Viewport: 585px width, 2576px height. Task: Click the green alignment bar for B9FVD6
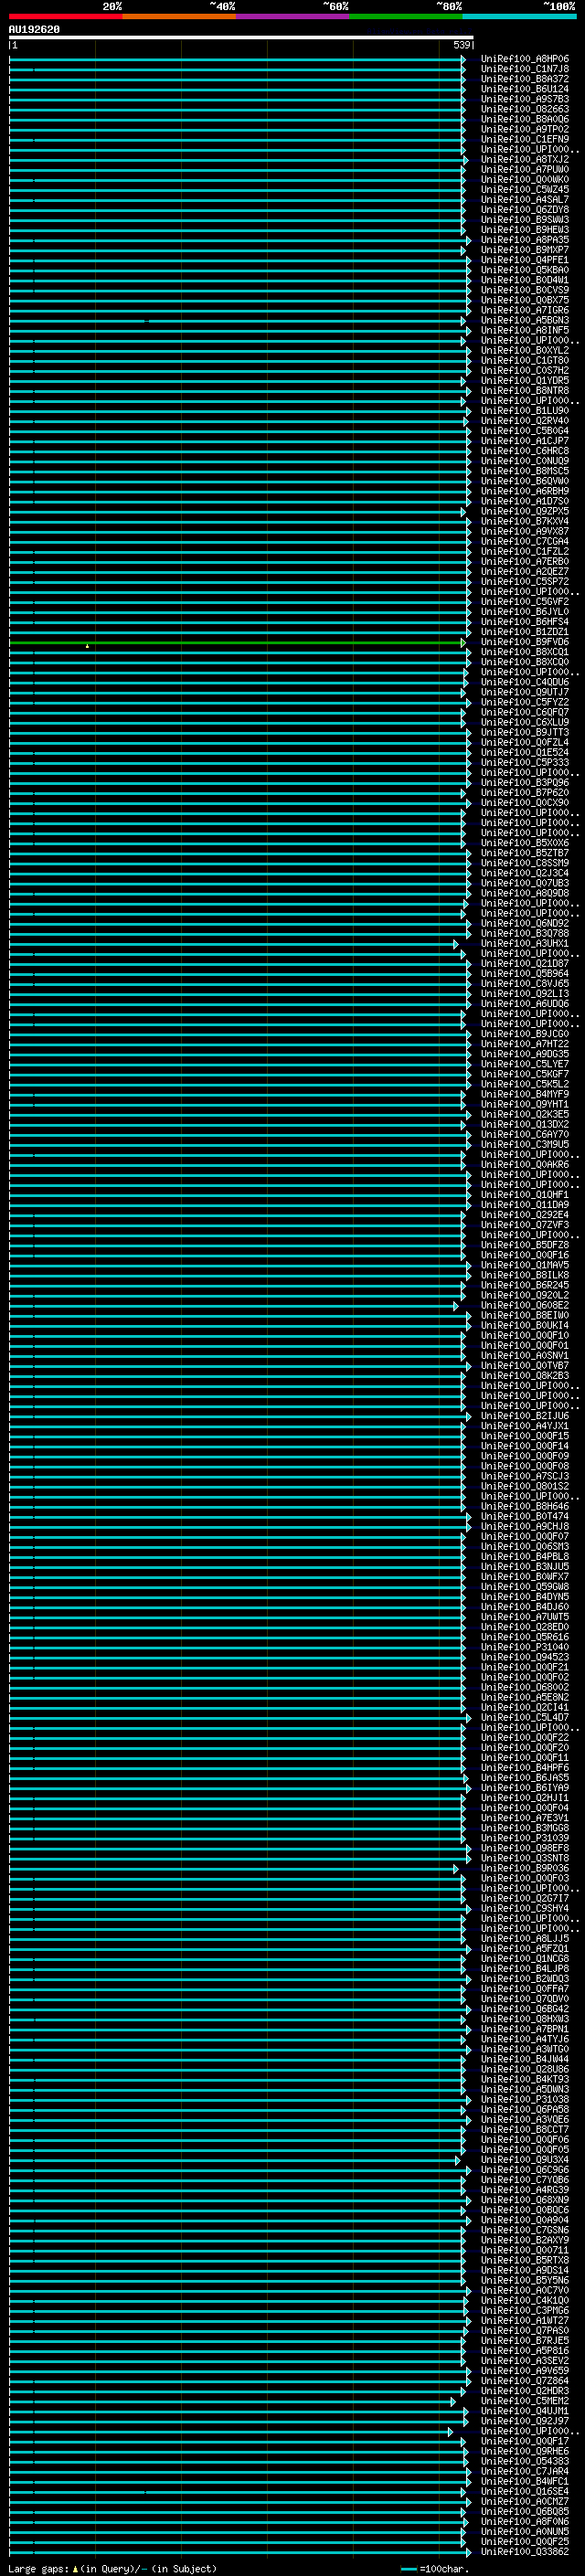coord(237,643)
